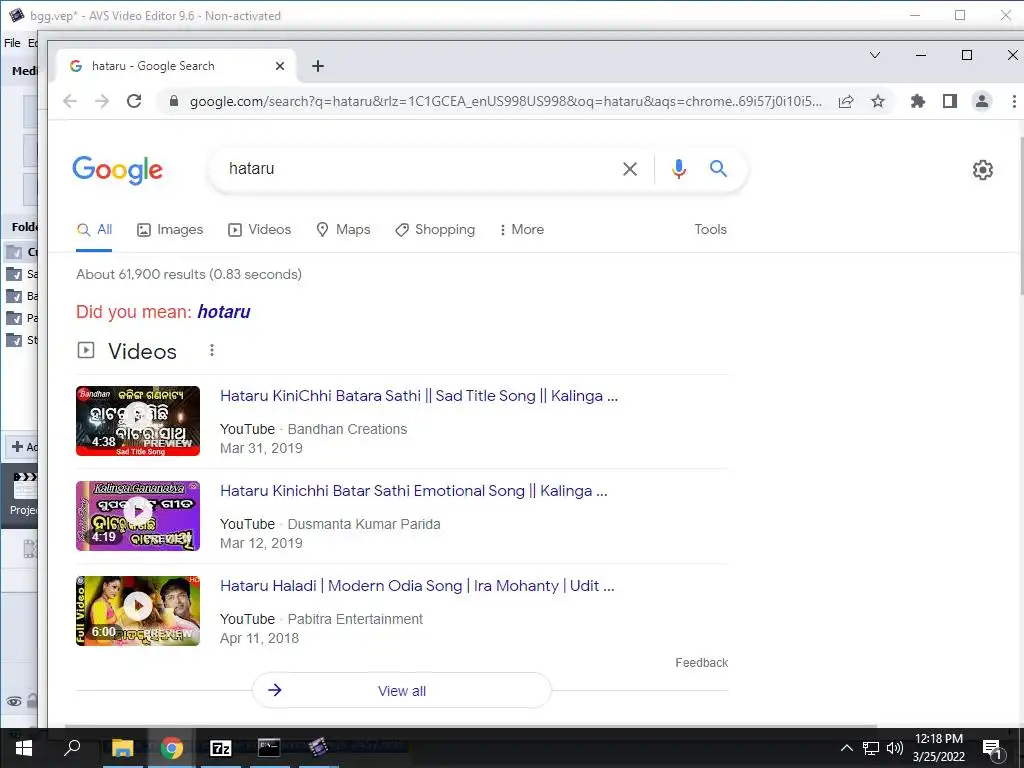Open Chrome from the taskbar
The width and height of the screenshot is (1024, 768).
(x=172, y=748)
